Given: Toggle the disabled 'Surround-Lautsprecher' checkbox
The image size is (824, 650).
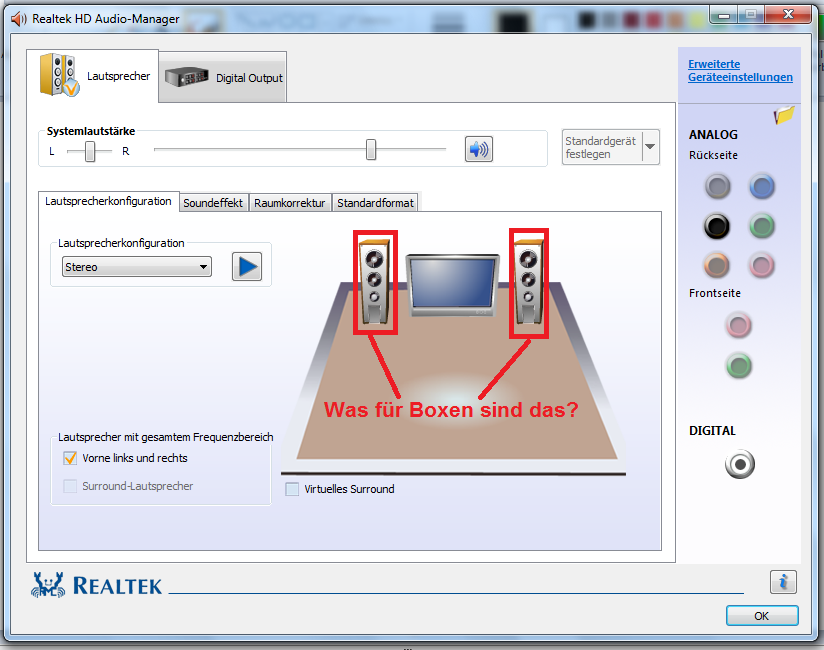Looking at the screenshot, I should tap(70, 486).
